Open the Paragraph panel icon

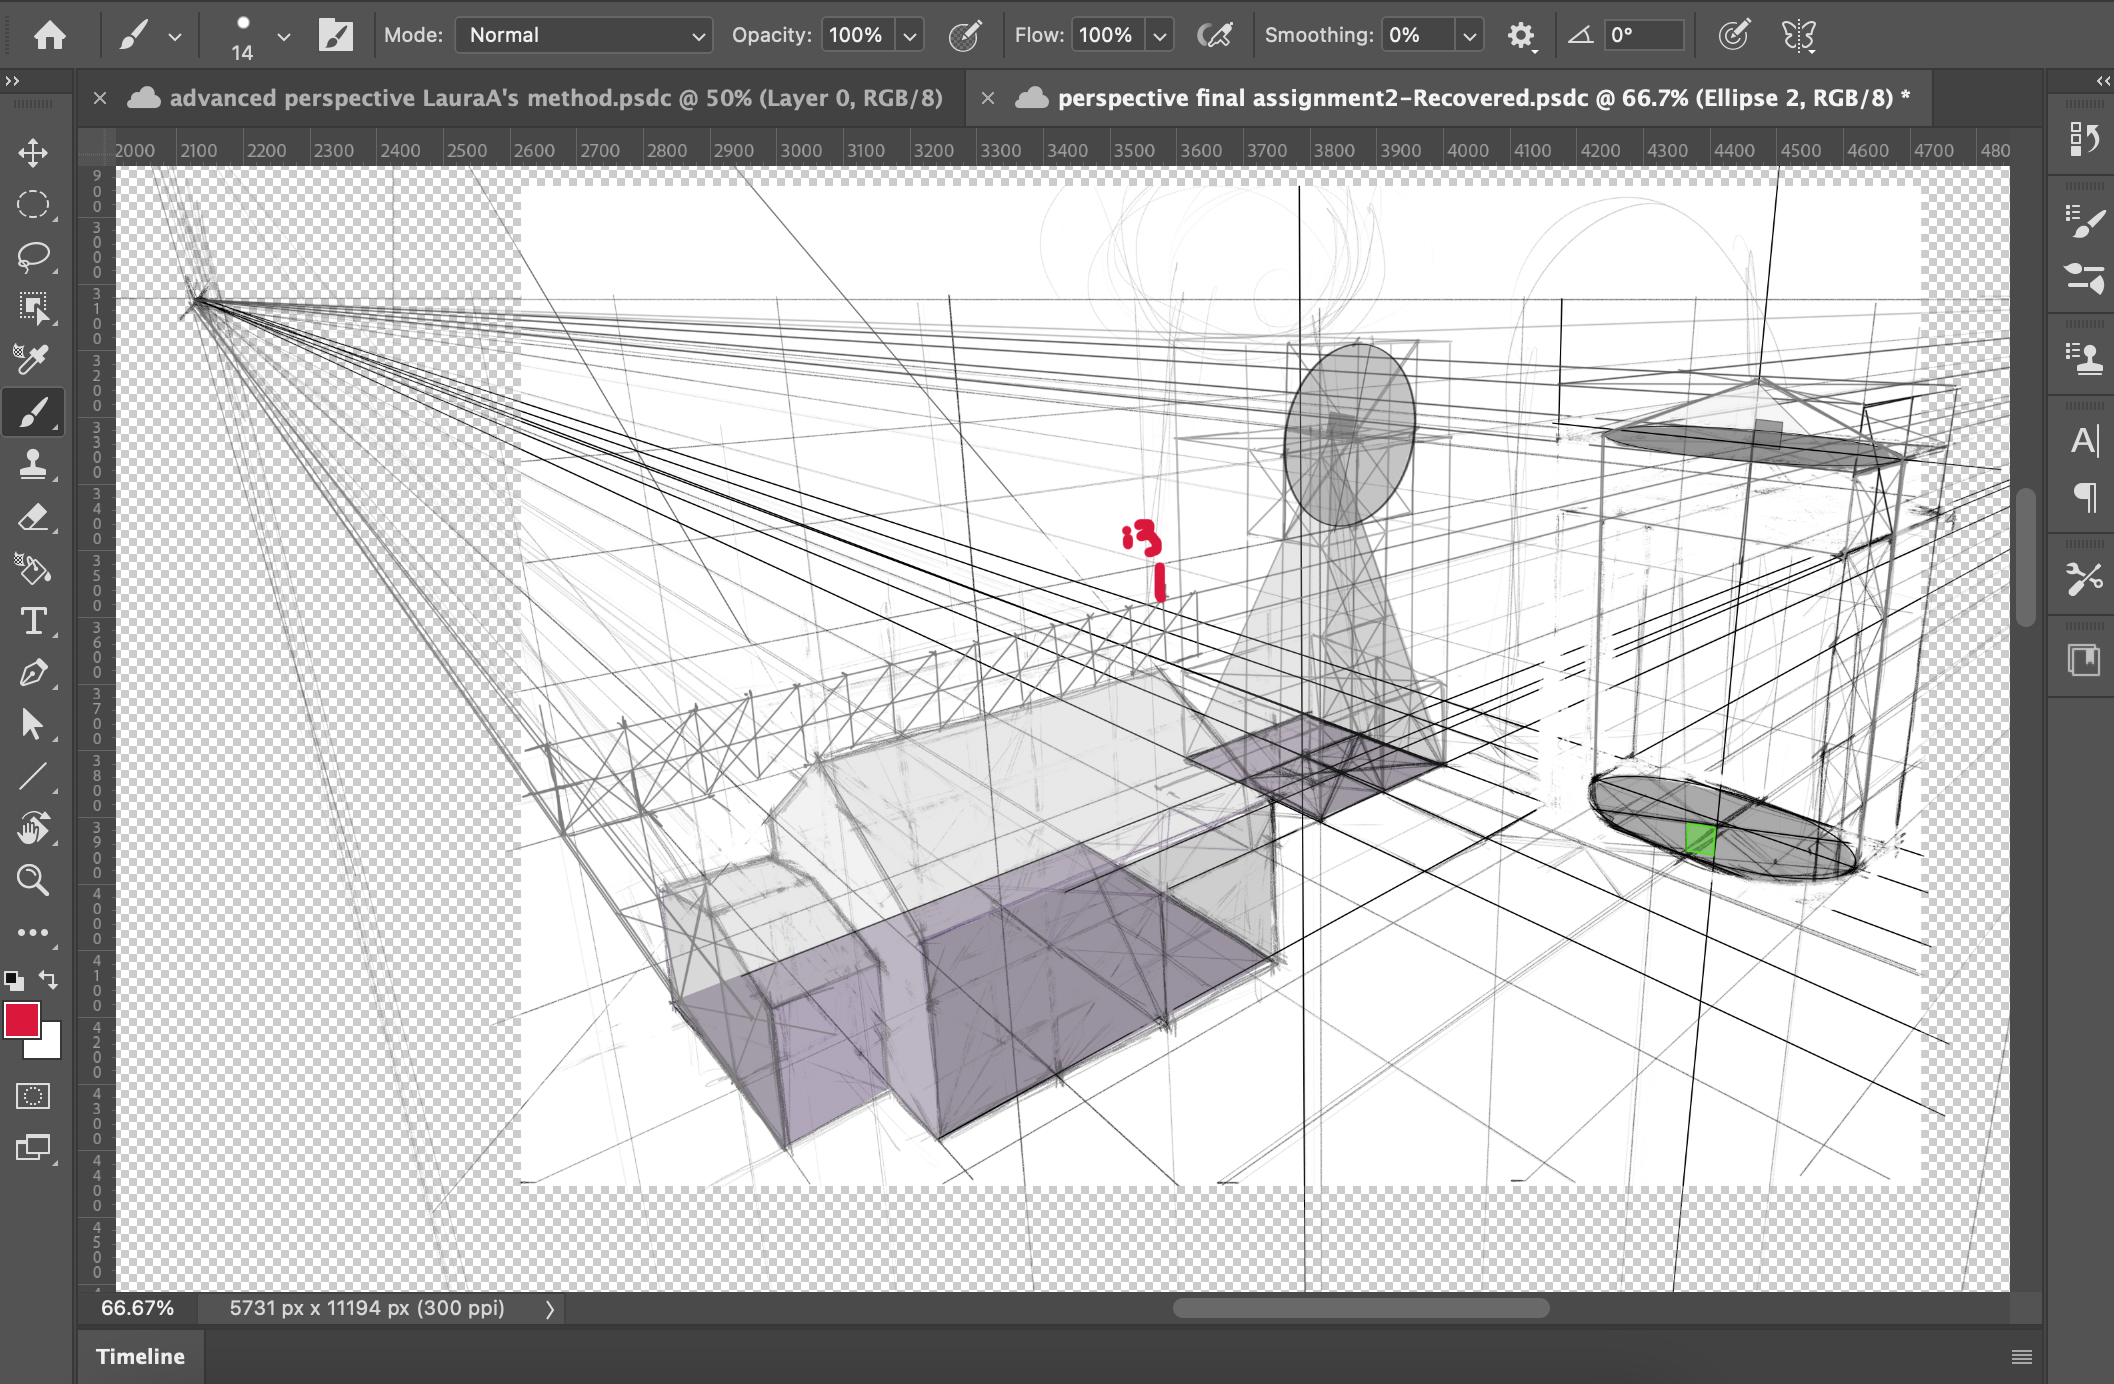pos(2086,496)
